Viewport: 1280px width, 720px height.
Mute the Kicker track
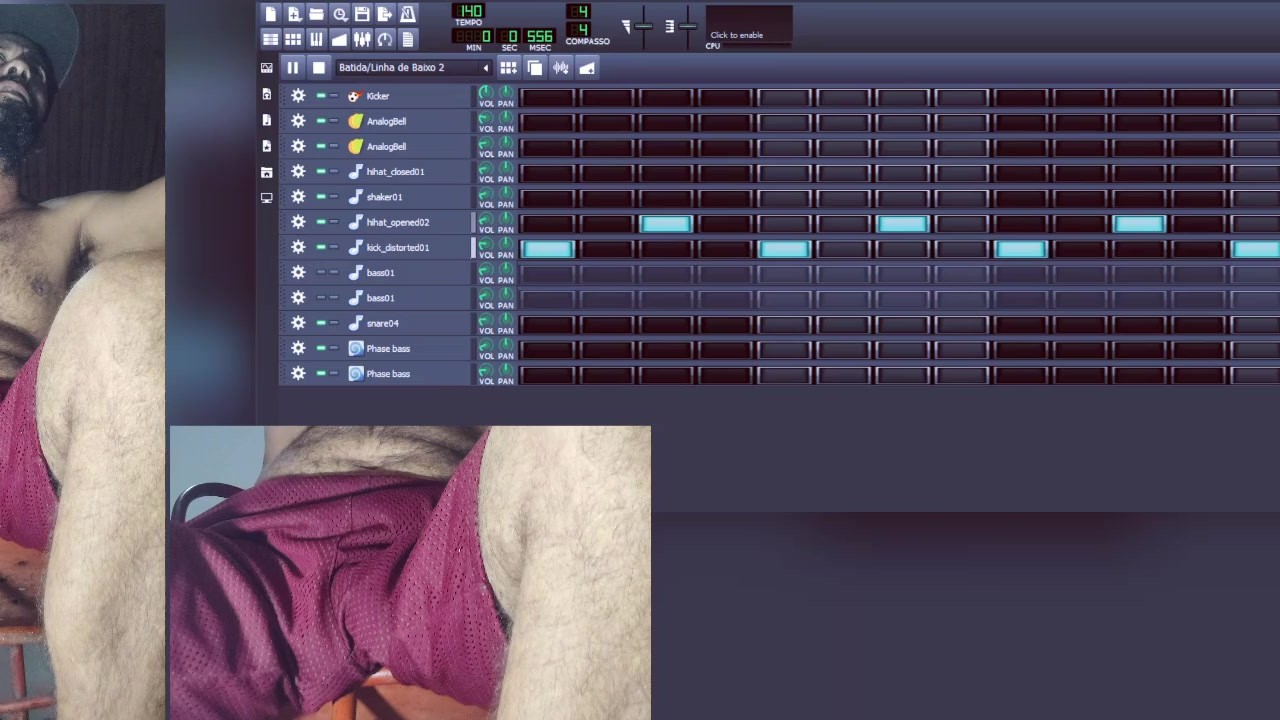(321, 96)
